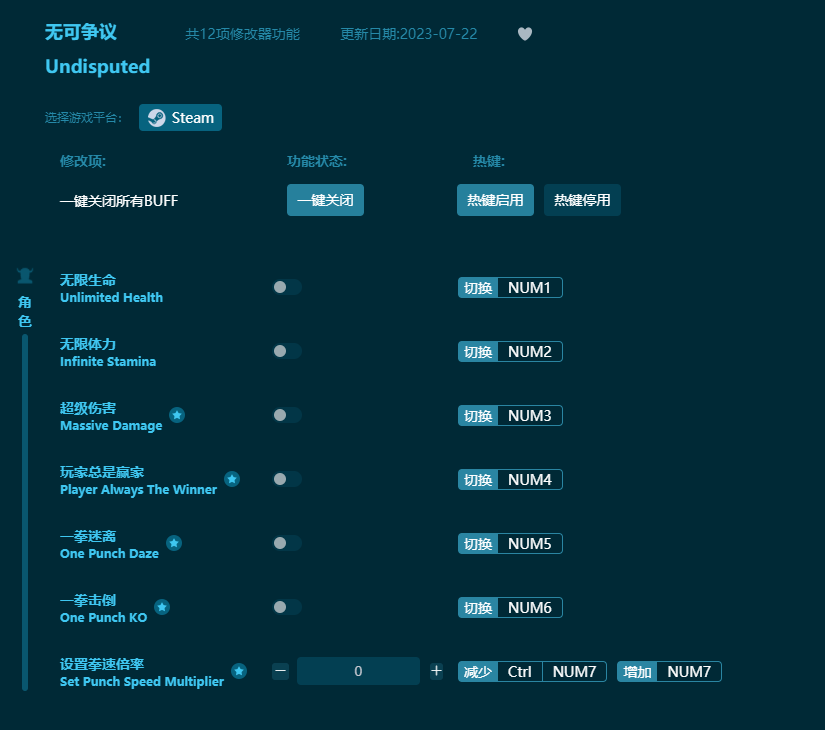Toggle the One Punch KO switch
825x730 pixels.
287,607
